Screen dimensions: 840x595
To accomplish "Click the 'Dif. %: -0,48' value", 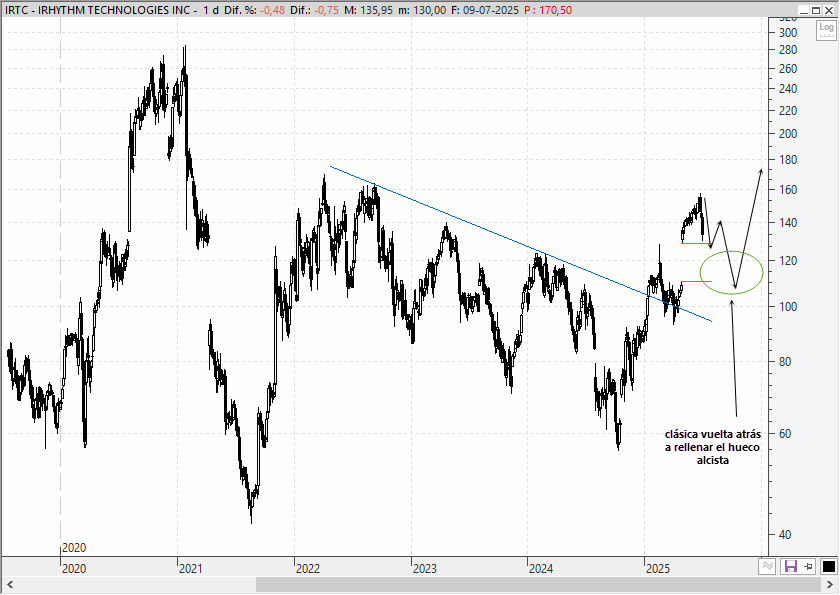I will pos(254,10).
